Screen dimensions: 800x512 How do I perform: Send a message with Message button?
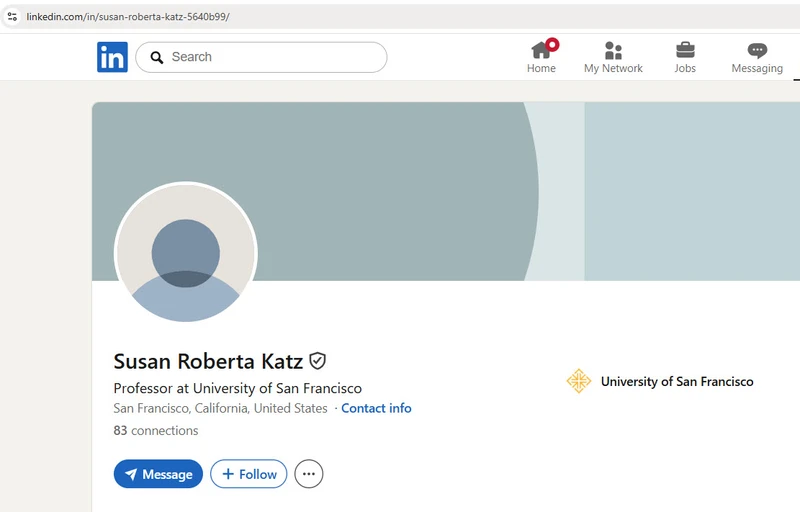click(158, 474)
